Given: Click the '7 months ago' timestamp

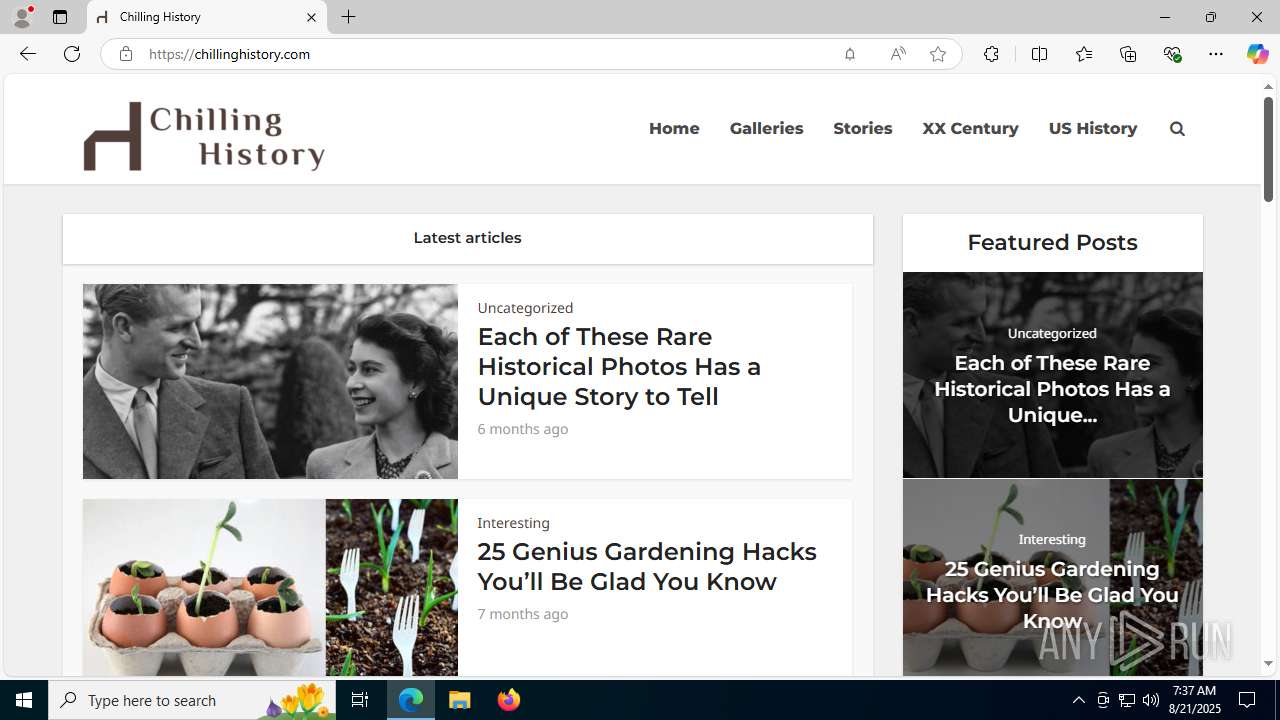Looking at the screenshot, I should click(x=523, y=614).
